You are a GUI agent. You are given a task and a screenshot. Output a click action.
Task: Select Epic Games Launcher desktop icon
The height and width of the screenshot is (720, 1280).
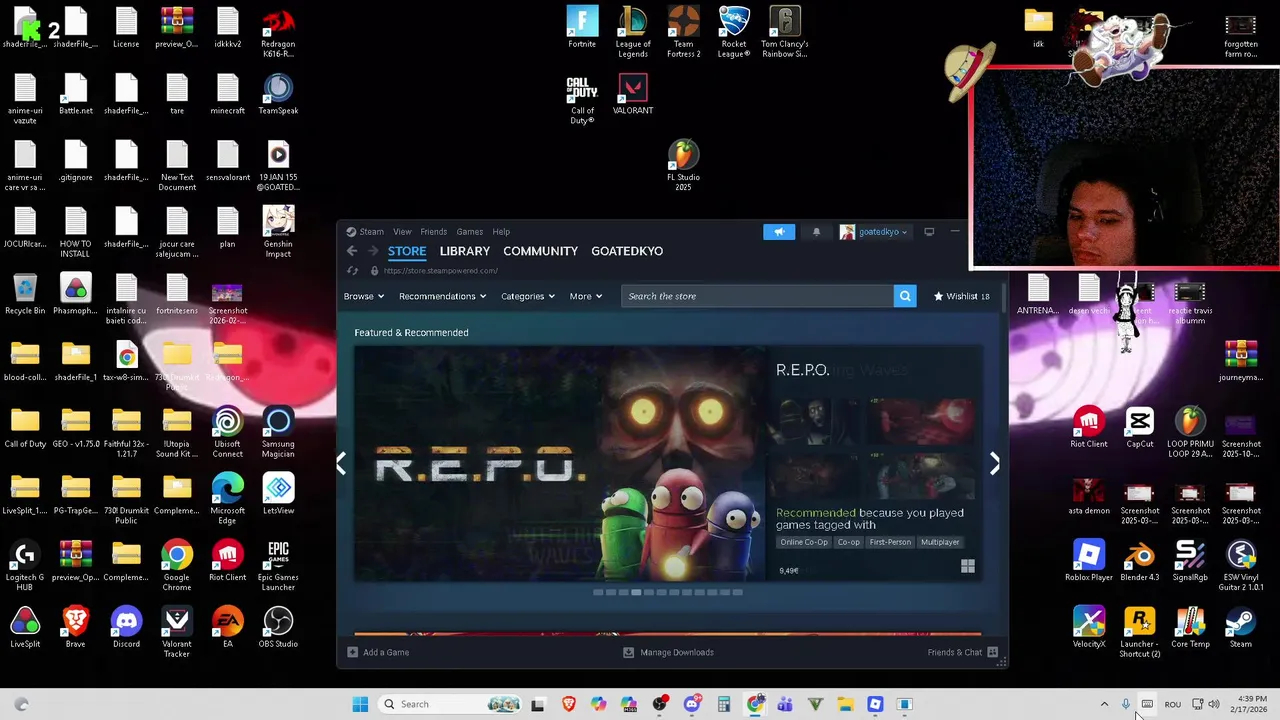tap(278, 565)
